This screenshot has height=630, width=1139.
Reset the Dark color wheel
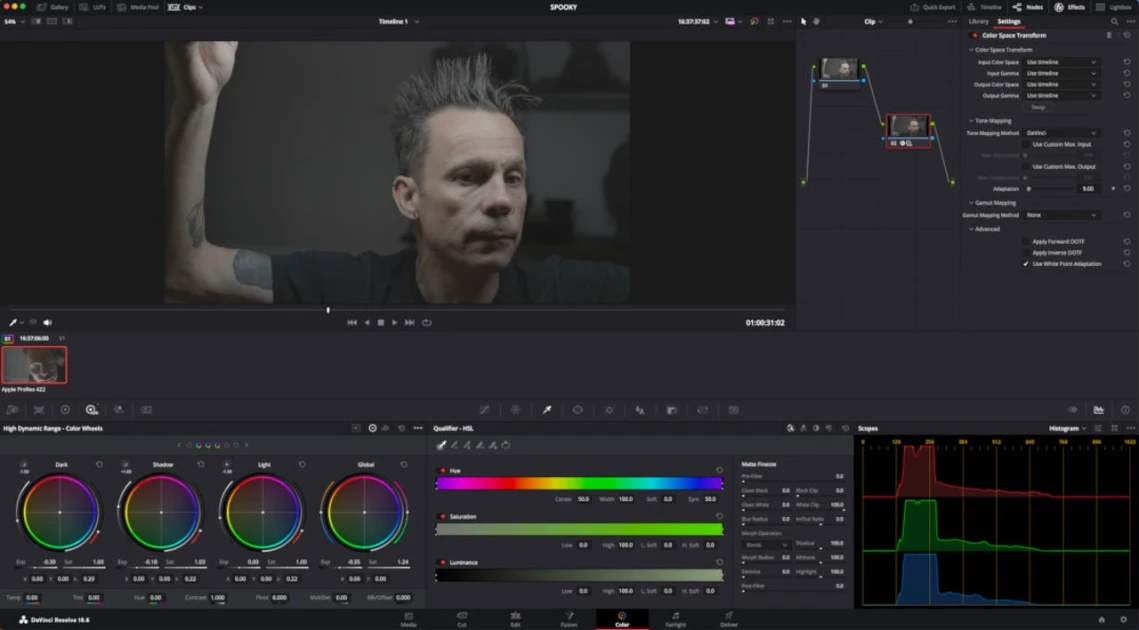[x=99, y=464]
